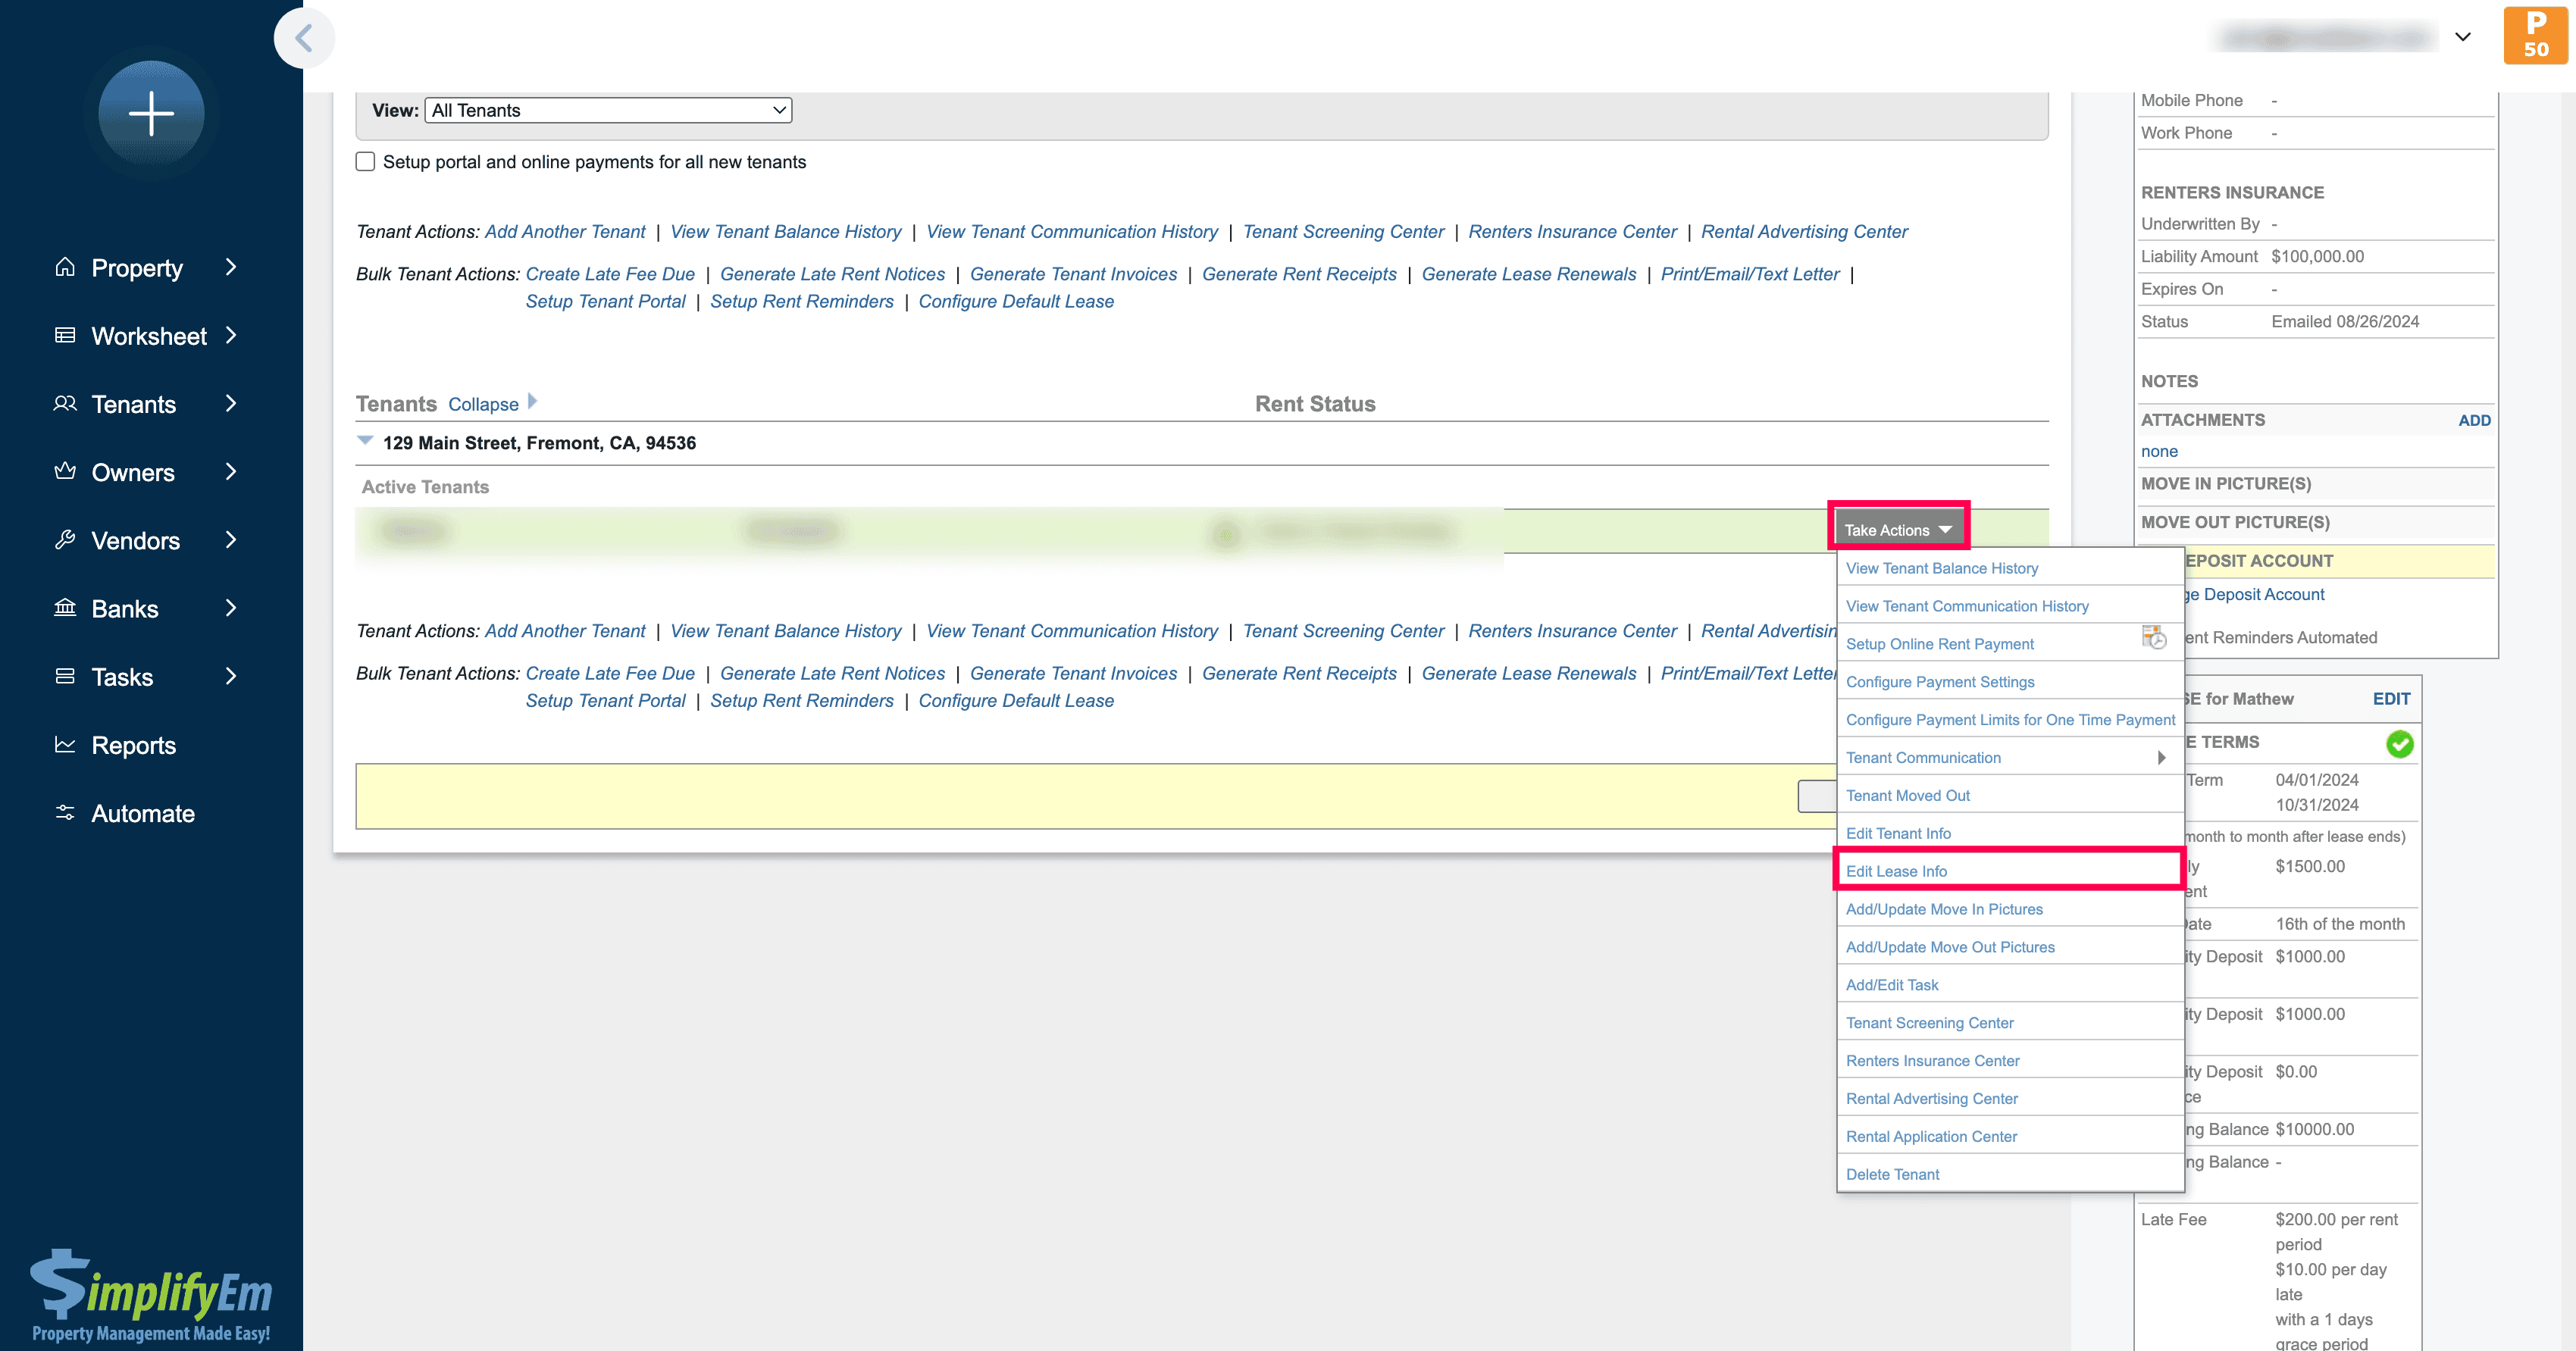This screenshot has width=2576, height=1351.
Task: Click the Banks building icon
Action: [65, 608]
